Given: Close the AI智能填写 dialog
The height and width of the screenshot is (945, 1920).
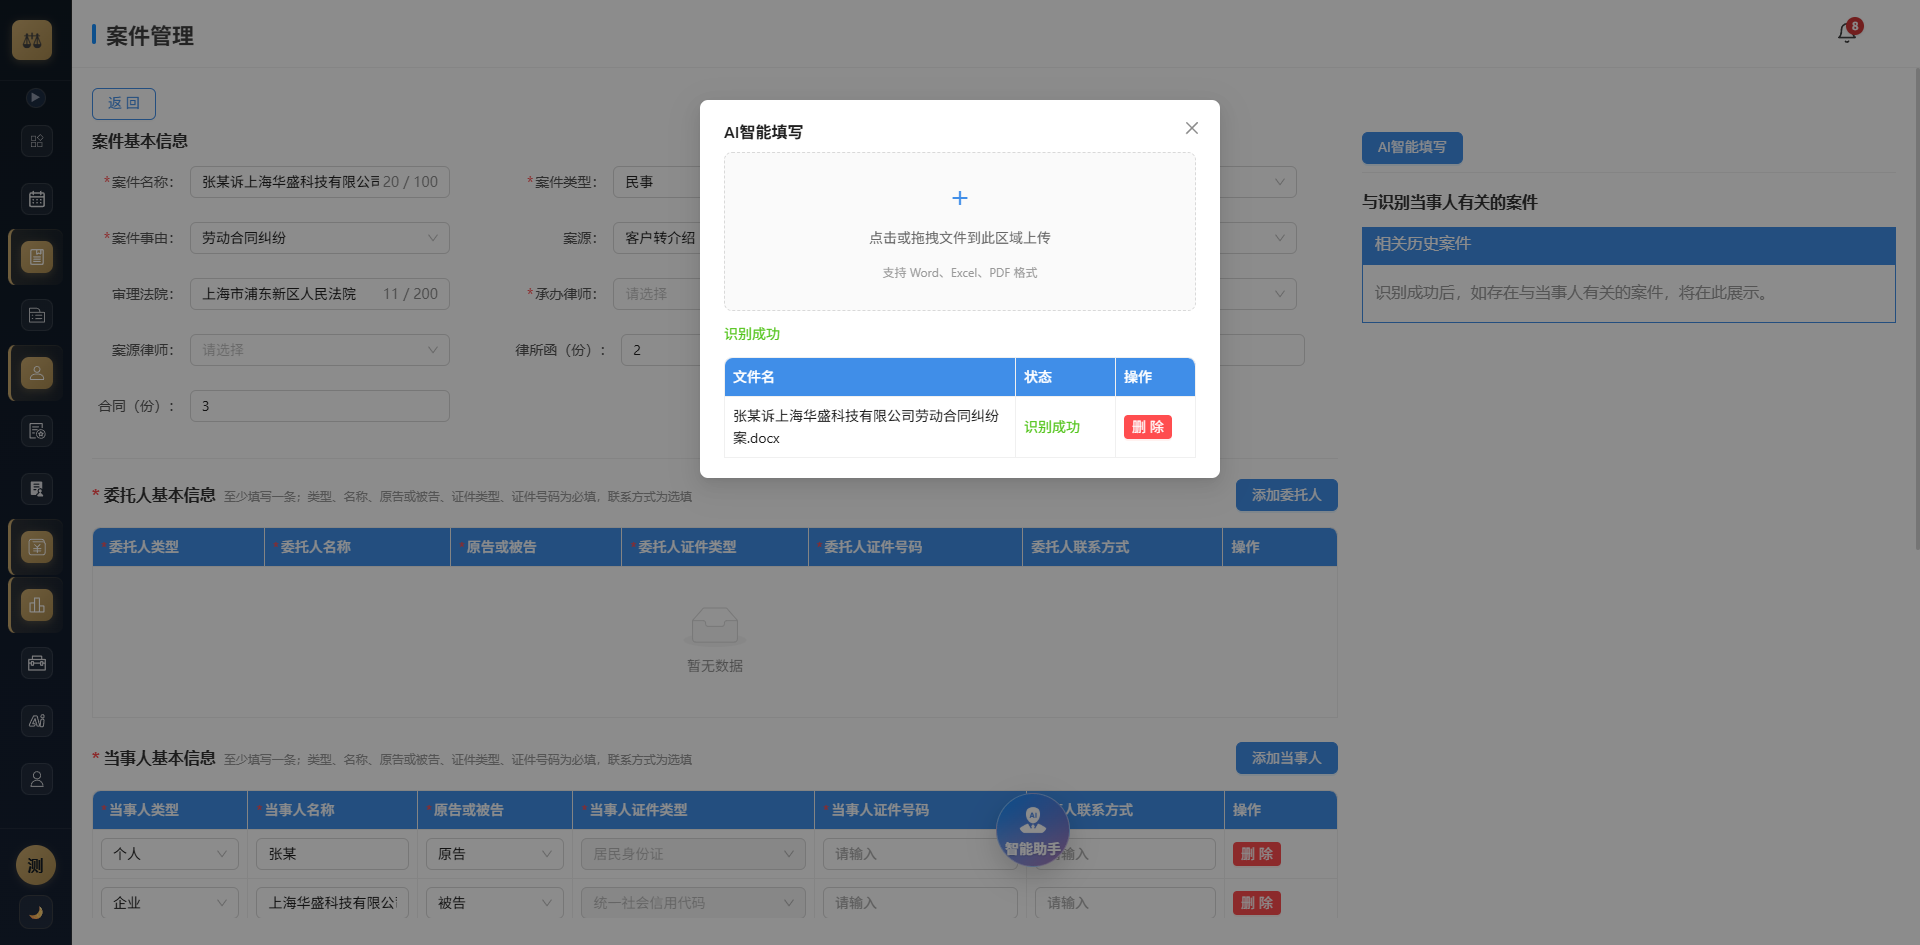Looking at the screenshot, I should click(1191, 128).
